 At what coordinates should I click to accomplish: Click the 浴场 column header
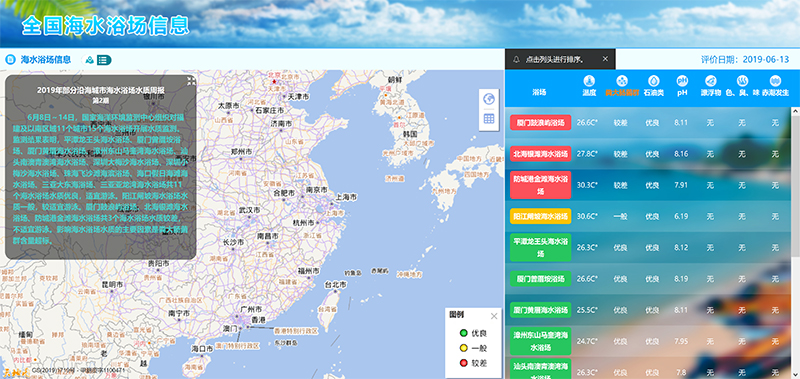[539, 92]
